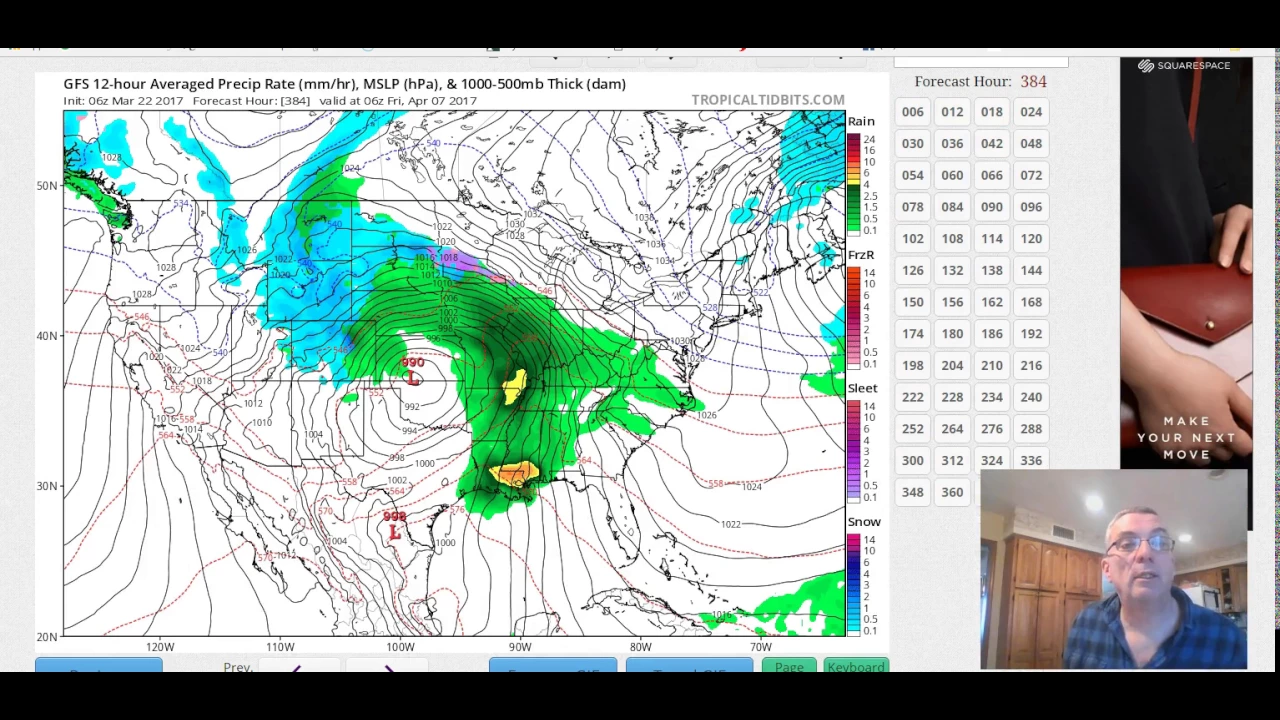Select forecast hour 072
The image size is (1280, 720).
pyautogui.click(x=1031, y=175)
